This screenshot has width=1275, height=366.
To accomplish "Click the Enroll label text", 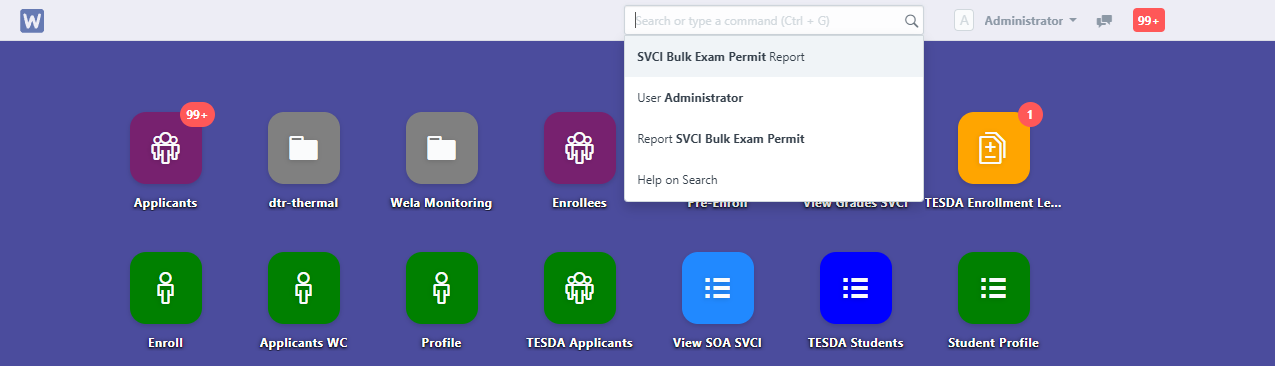I will coord(166,343).
